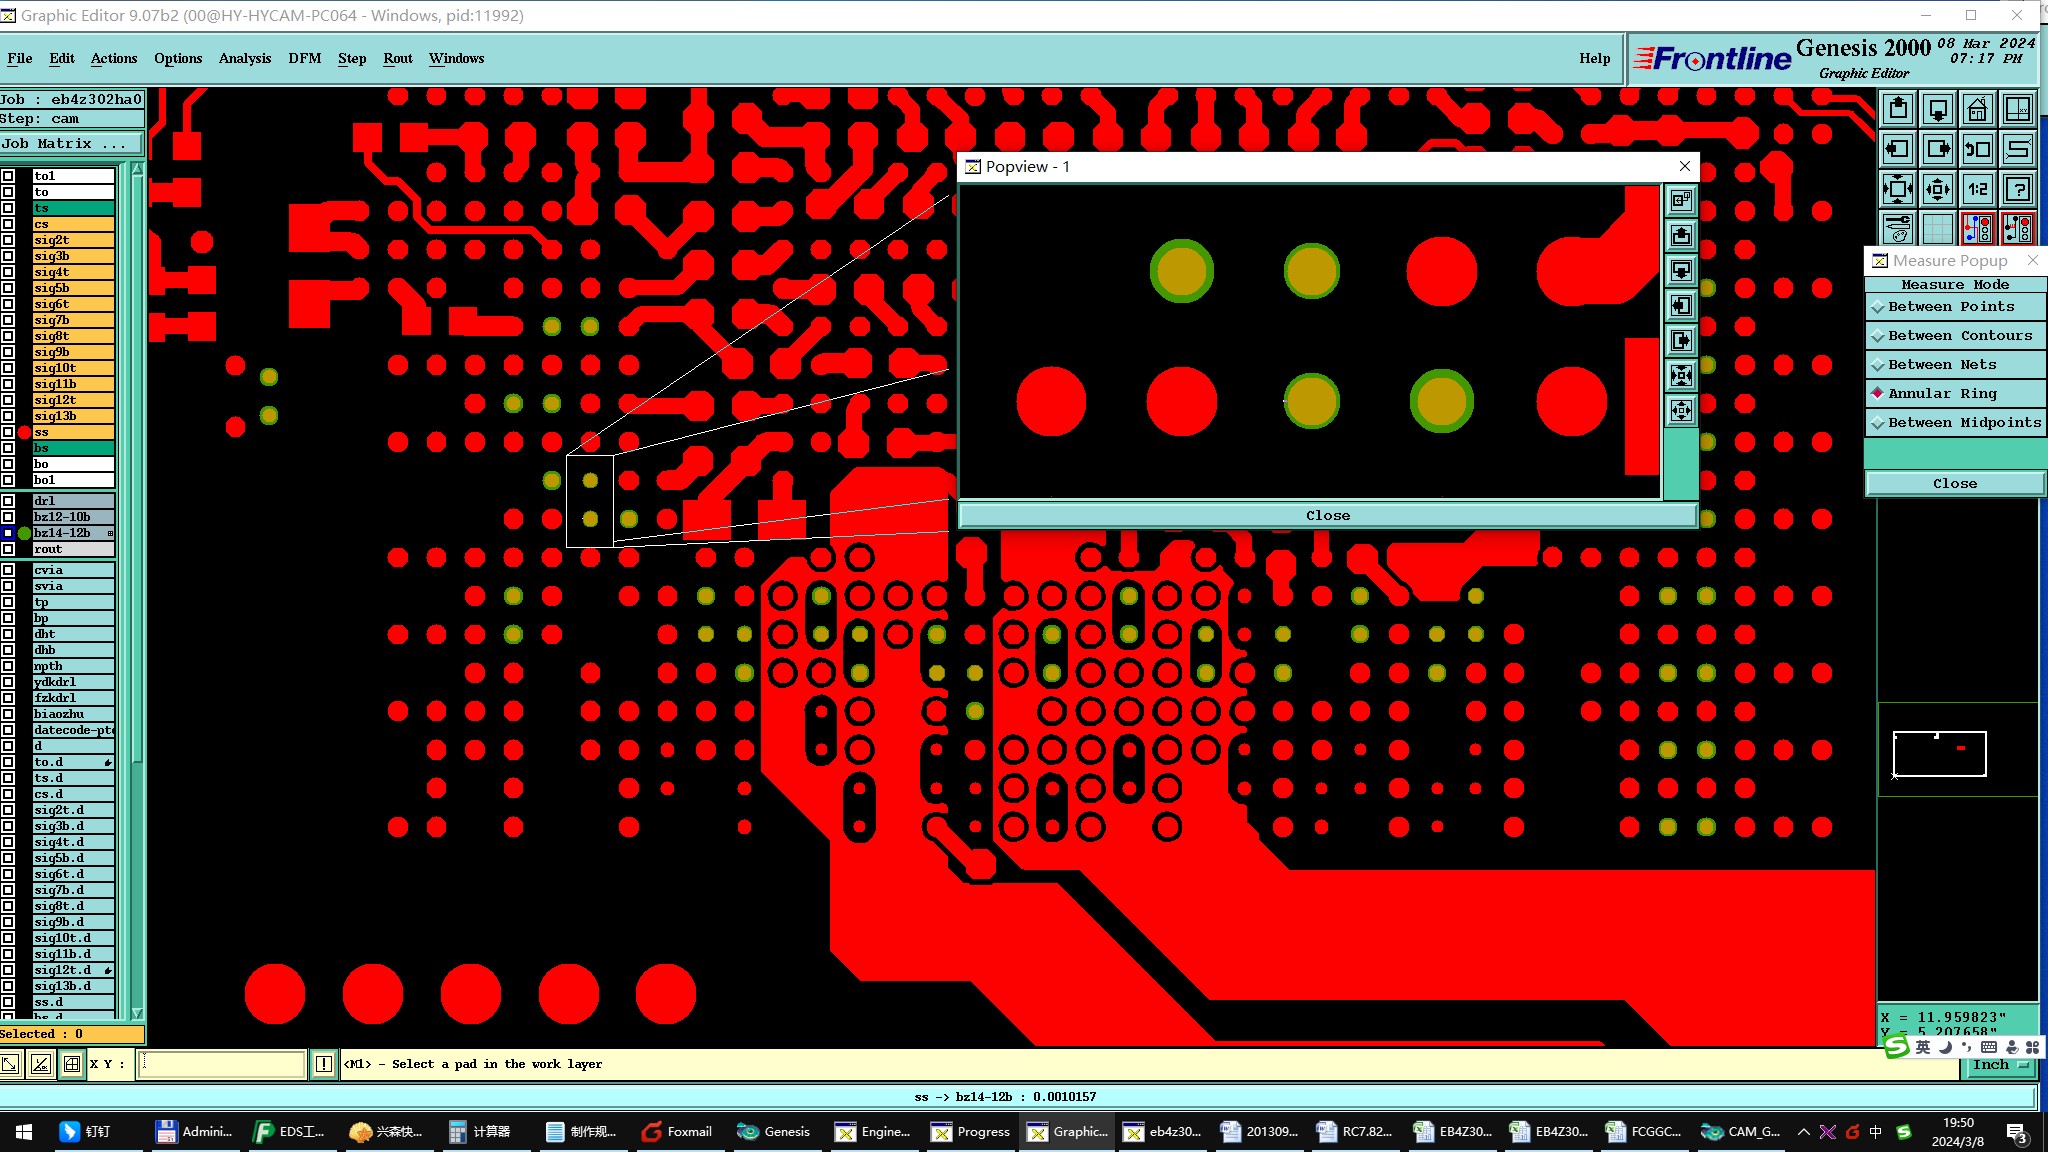
Task: Click the snap net mode icon in red
Action: (x=1977, y=229)
